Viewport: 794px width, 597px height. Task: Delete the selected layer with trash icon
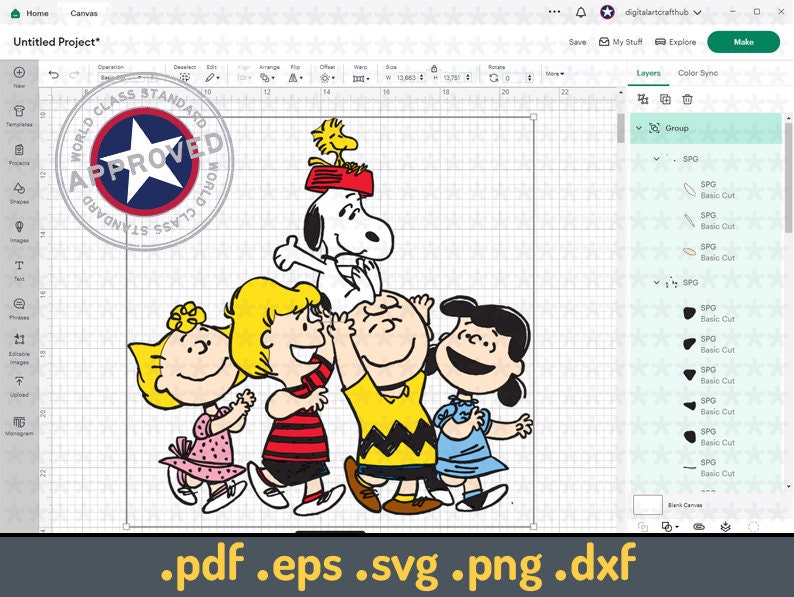[687, 99]
